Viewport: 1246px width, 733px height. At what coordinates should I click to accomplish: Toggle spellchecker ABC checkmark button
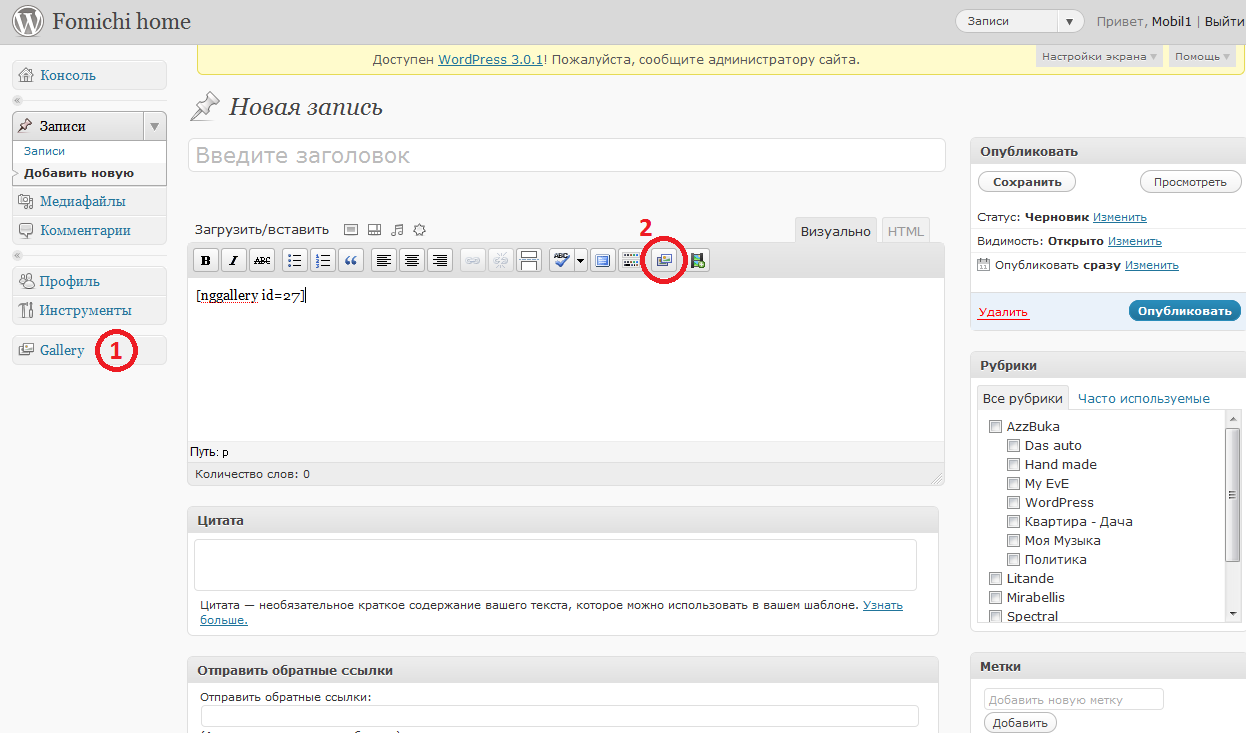561,260
